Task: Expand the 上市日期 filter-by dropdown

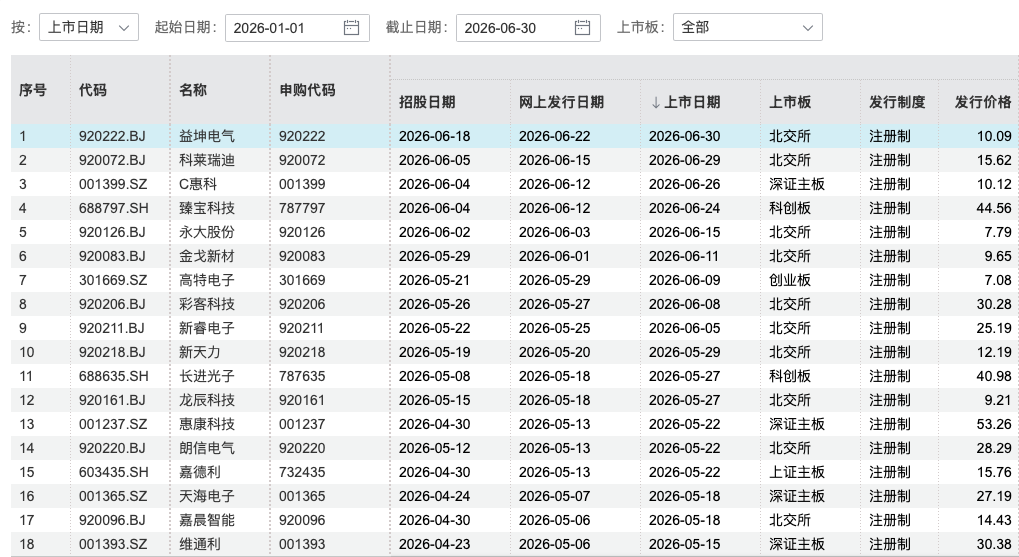Action: 89,27
